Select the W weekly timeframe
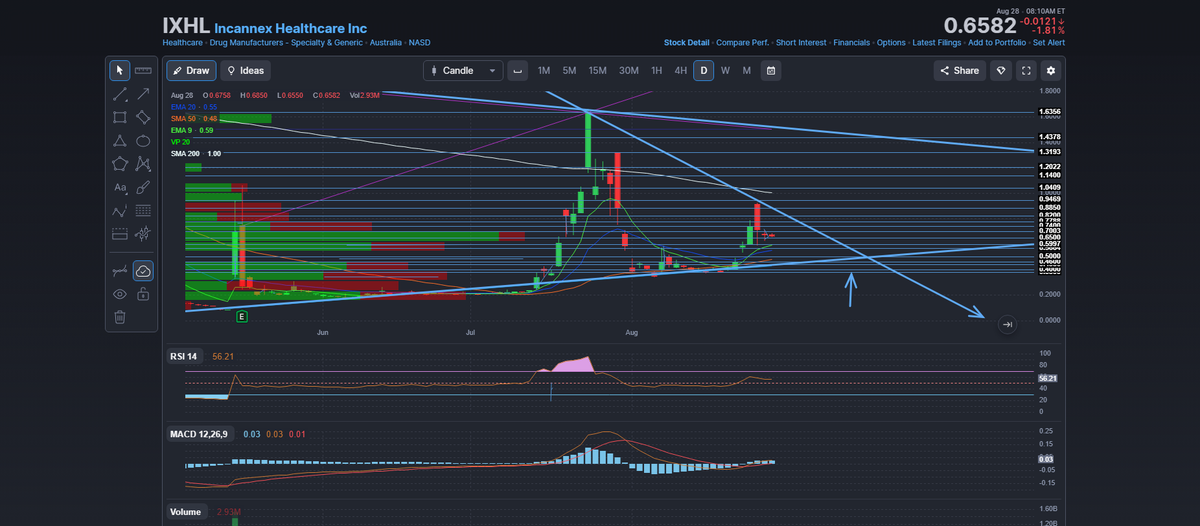1200x526 pixels. (725, 71)
